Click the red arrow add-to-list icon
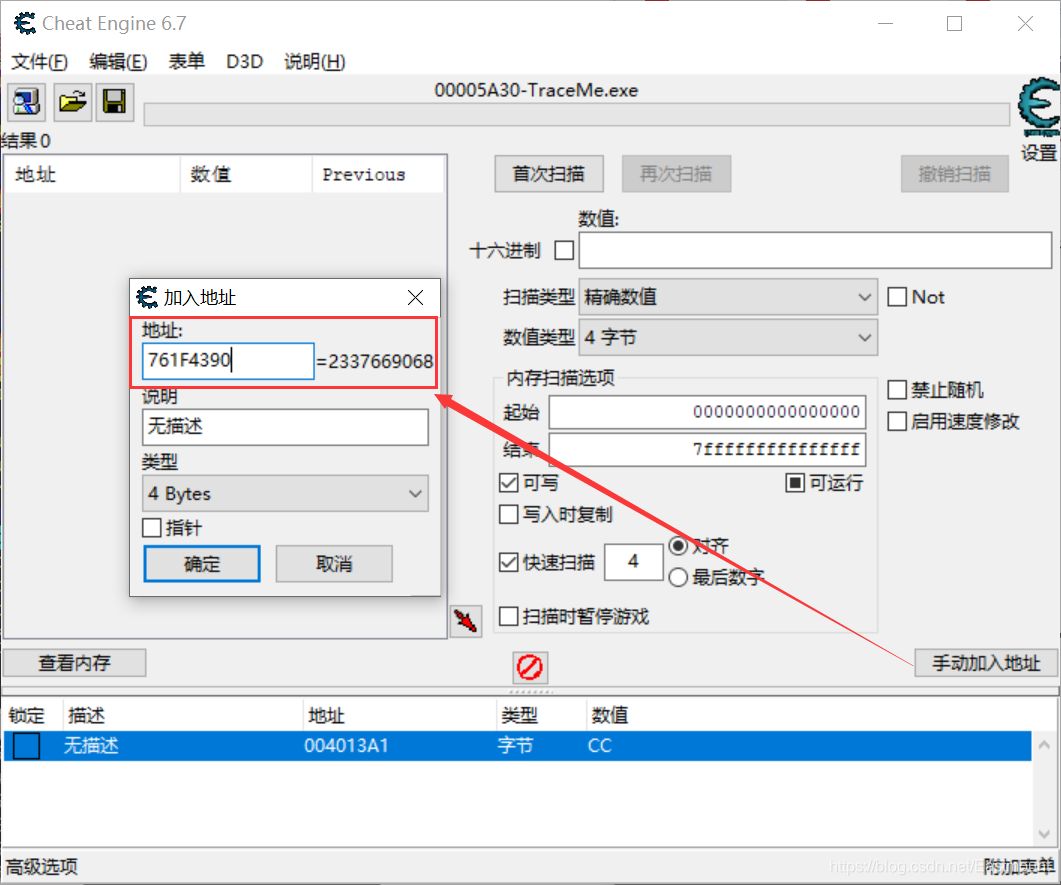 466,620
